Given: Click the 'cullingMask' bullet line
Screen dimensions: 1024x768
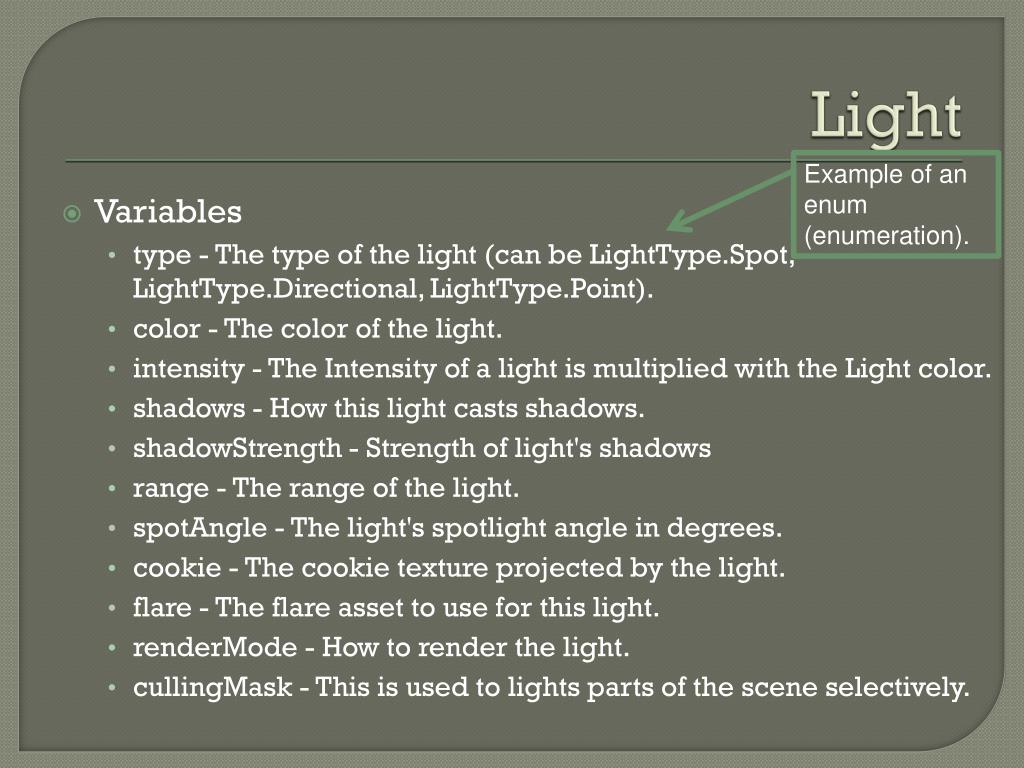Looking at the screenshot, I should point(551,688).
